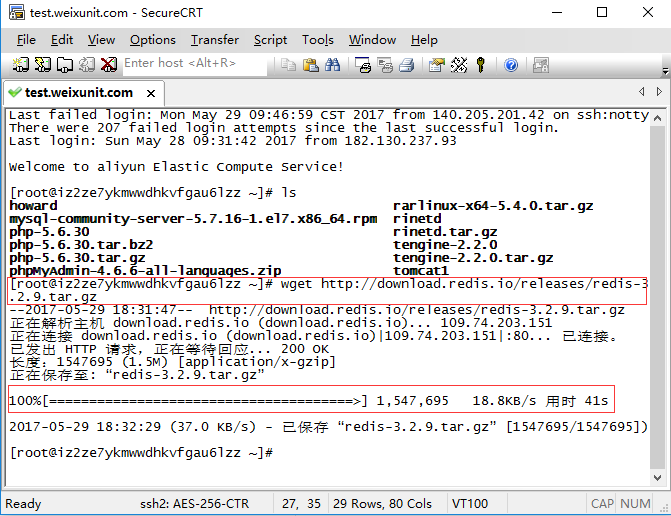Image resolution: width=671 pixels, height=516 pixels.
Task: Click 'mysql-community-server-5.7.16-1.el7.x86_64.rpm' file name
Action: [x=193, y=219]
